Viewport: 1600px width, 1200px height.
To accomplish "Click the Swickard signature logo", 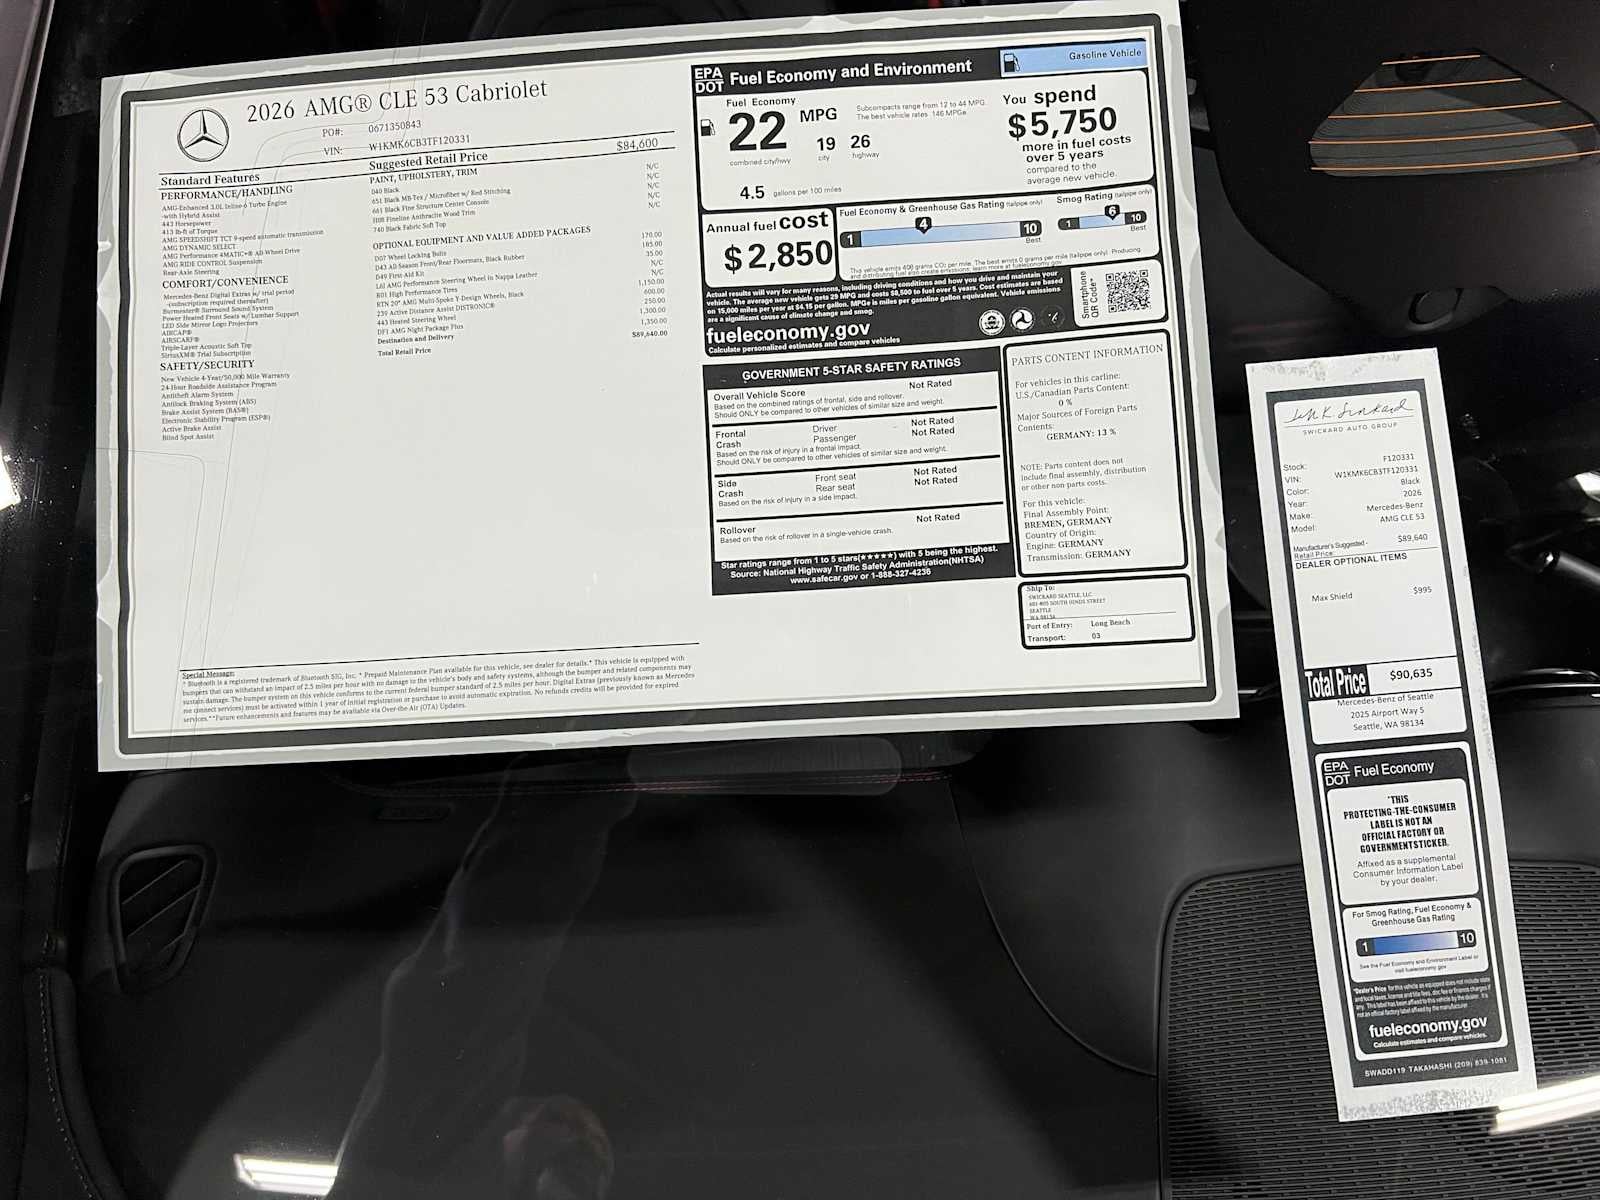I will coord(1348,412).
